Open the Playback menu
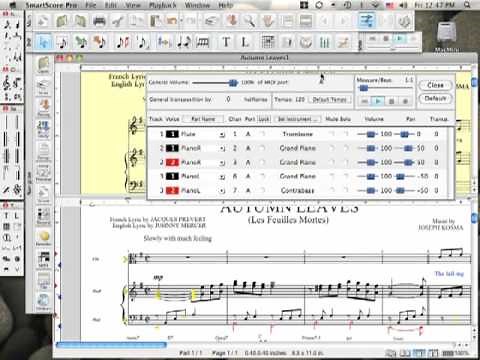The width and height of the screenshot is (480, 360). point(162,5)
